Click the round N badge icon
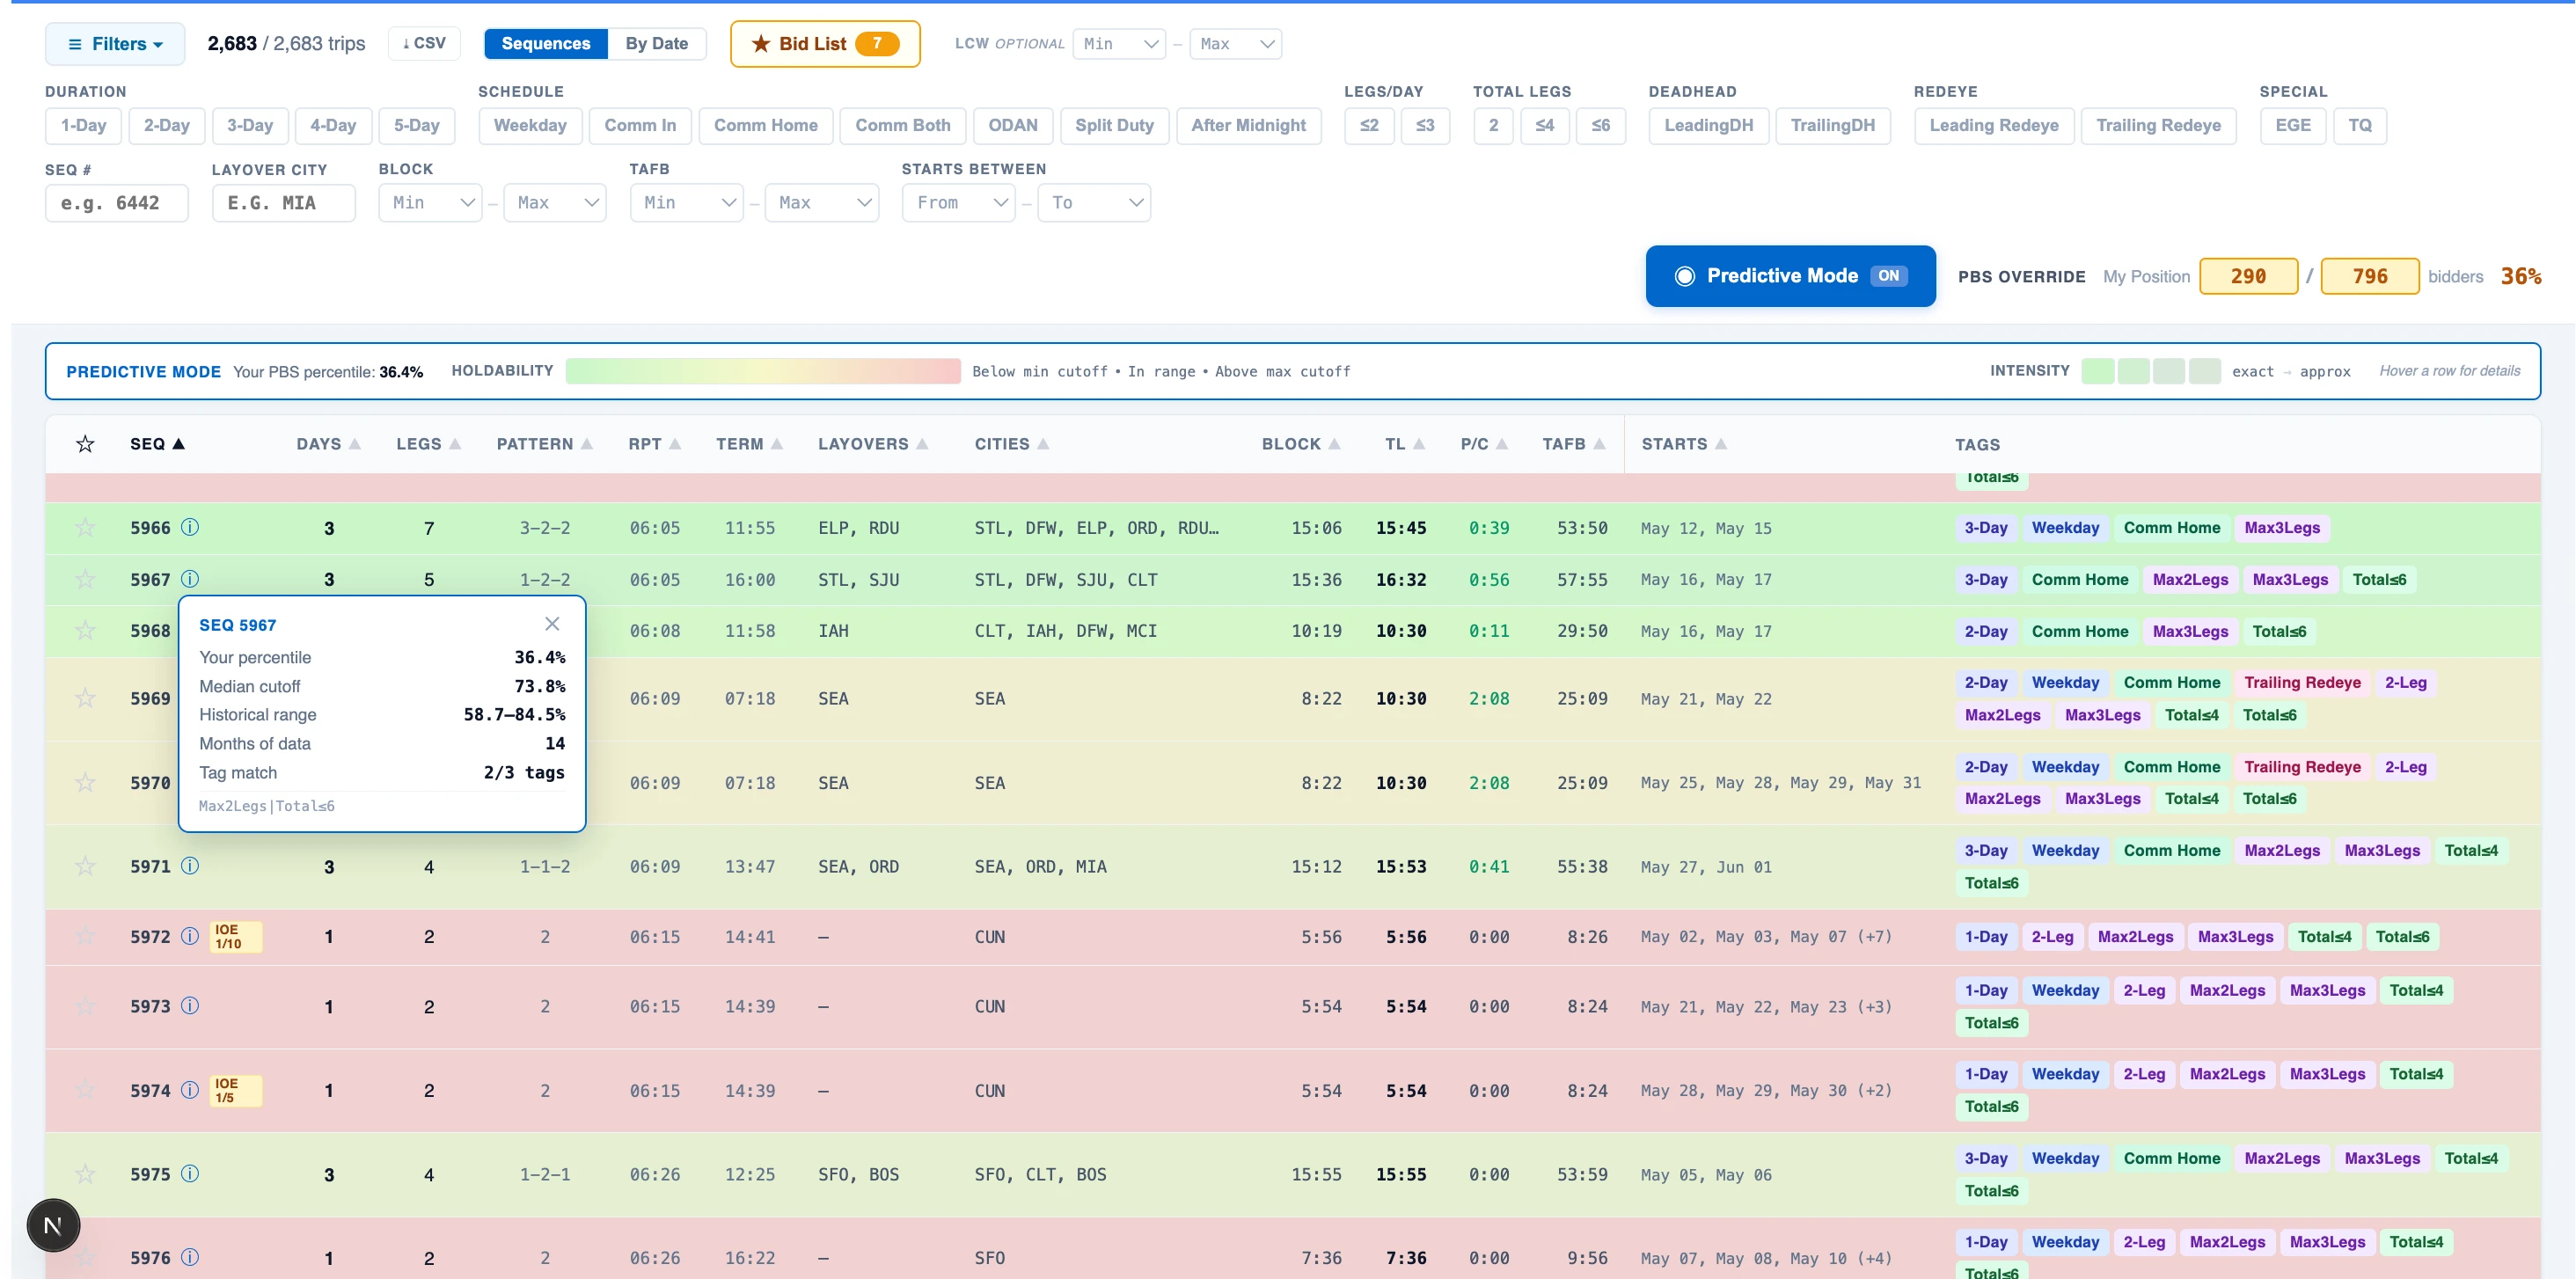 [x=53, y=1225]
